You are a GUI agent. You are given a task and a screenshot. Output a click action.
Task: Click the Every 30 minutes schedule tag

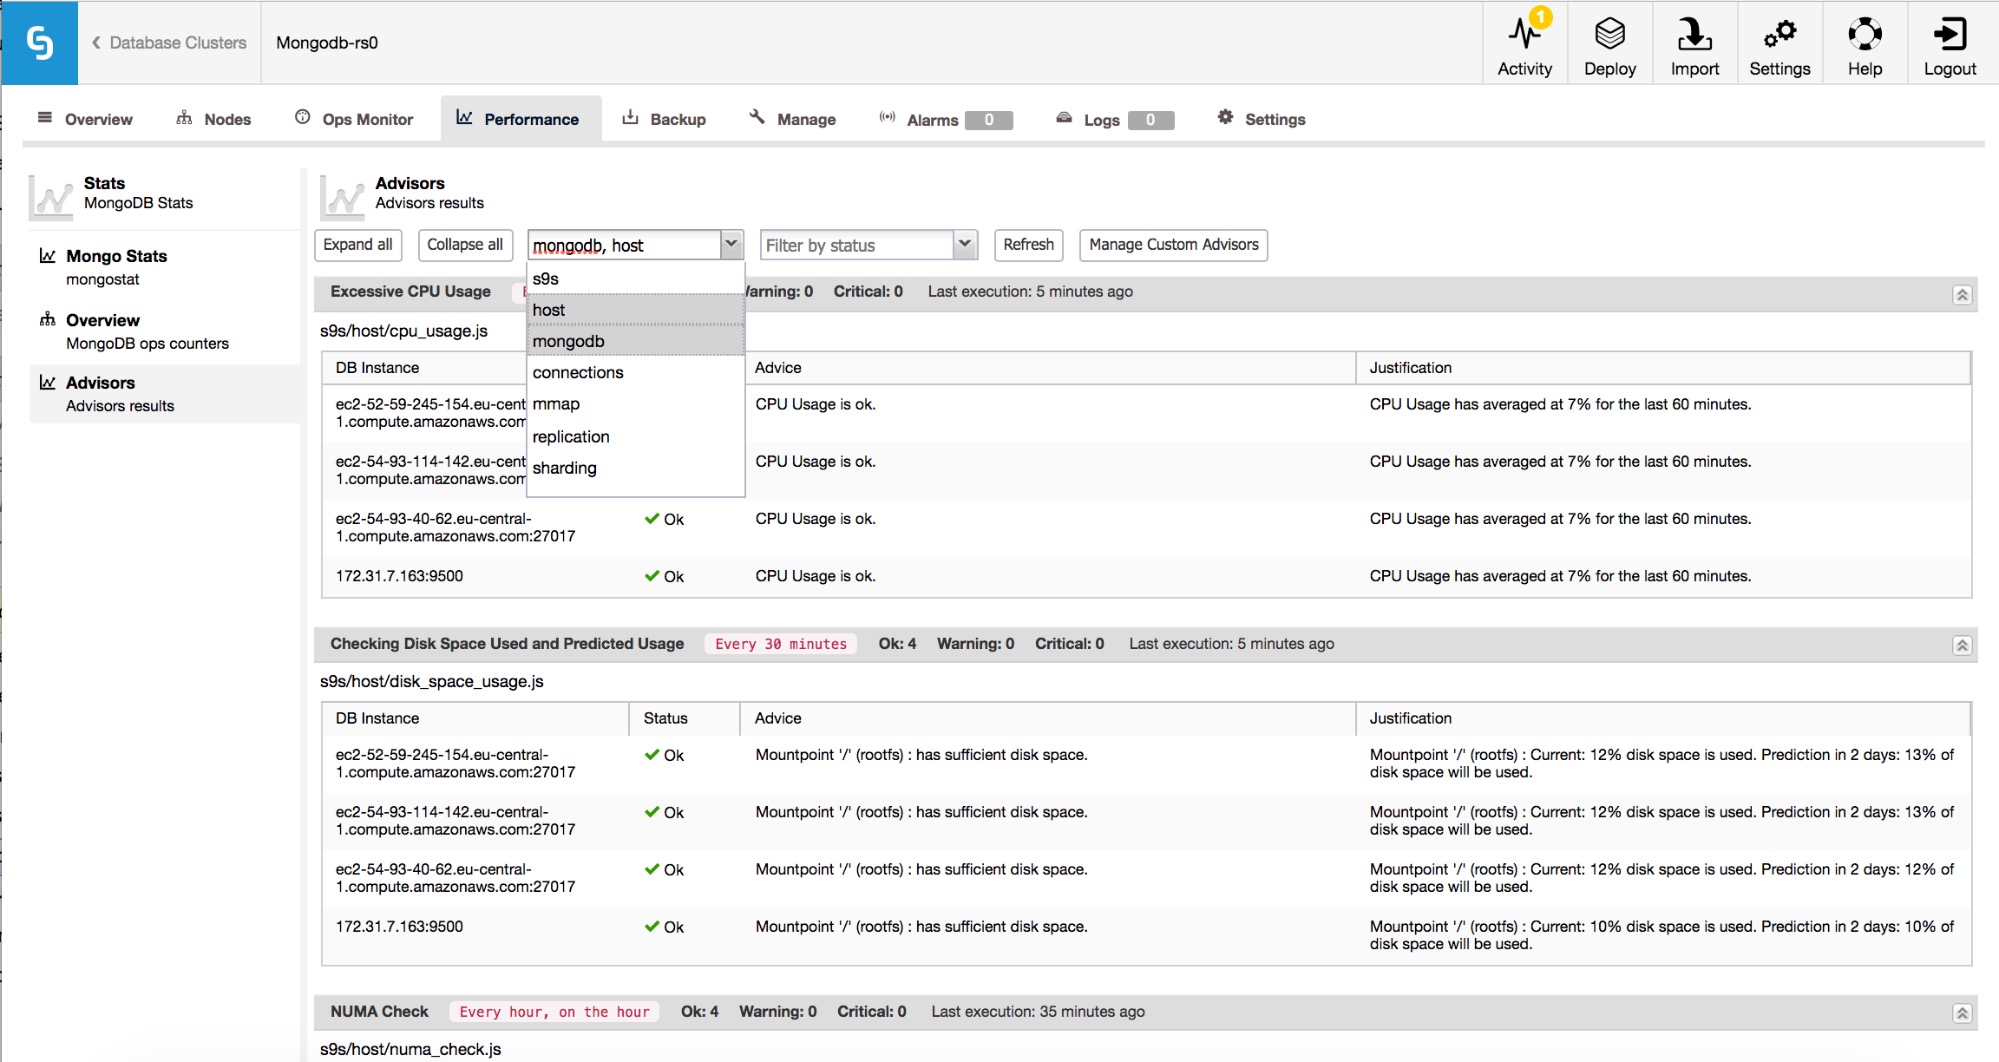pos(781,644)
